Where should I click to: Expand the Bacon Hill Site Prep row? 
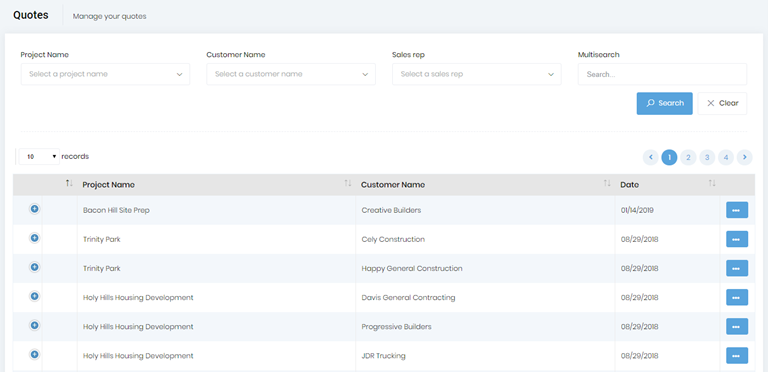click(x=34, y=209)
